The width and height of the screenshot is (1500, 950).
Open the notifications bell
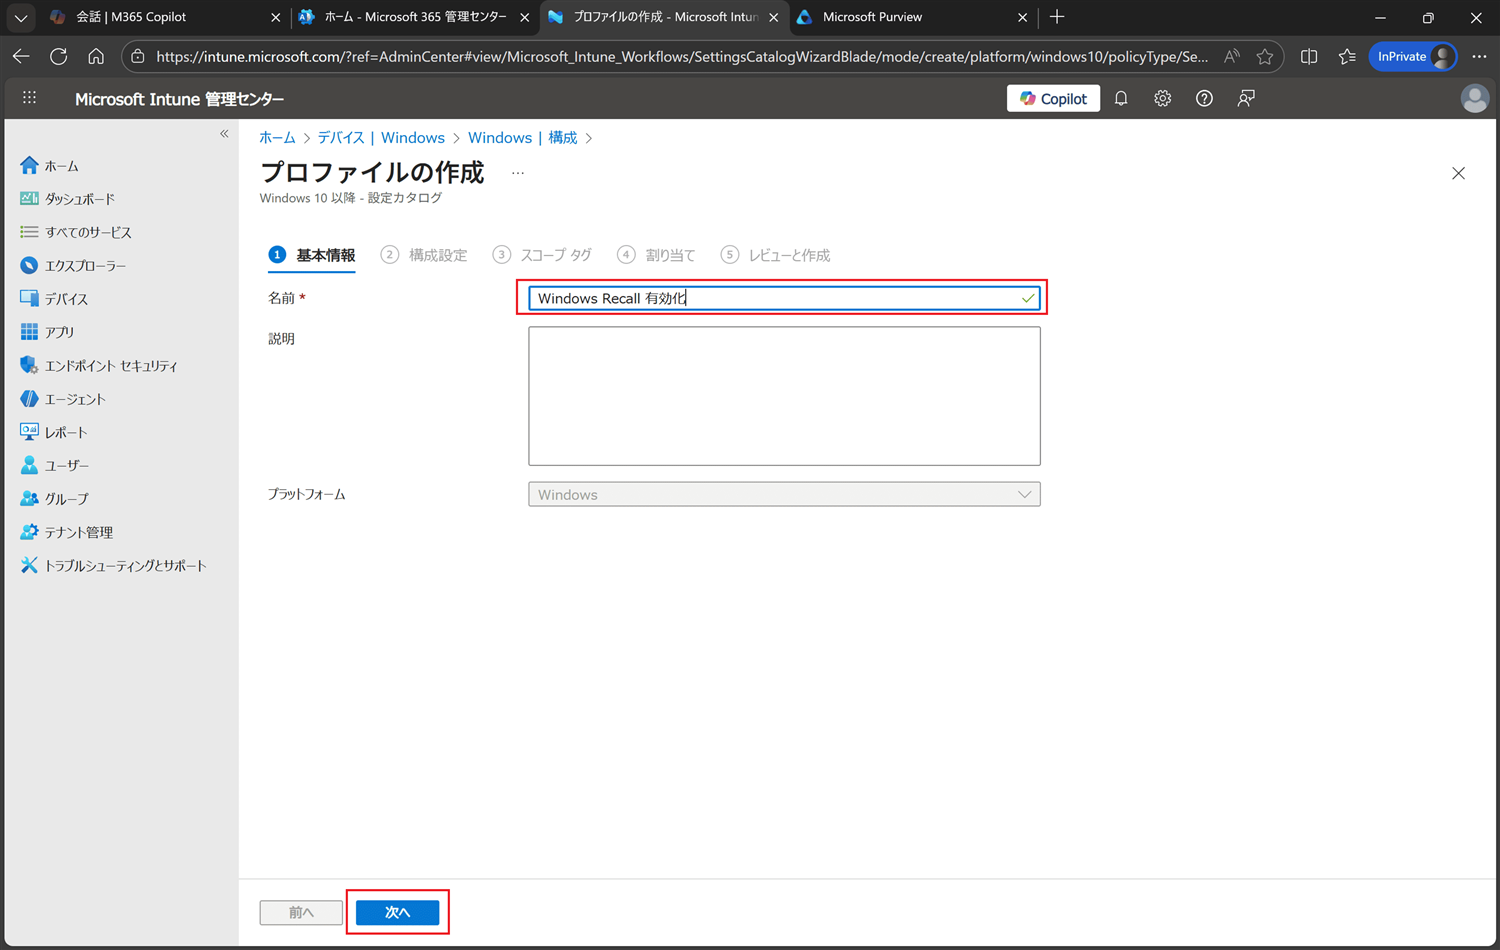tap(1121, 98)
